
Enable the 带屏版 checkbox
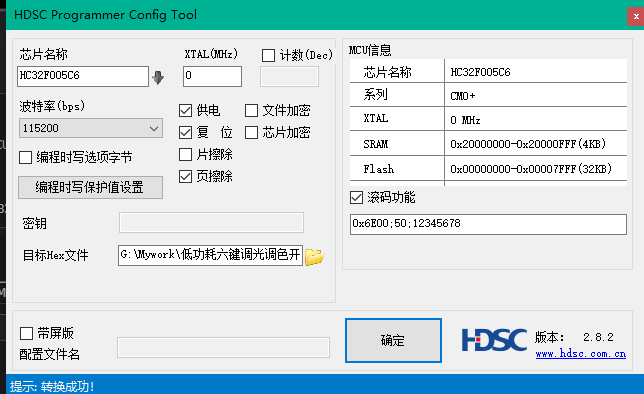tap(26, 333)
